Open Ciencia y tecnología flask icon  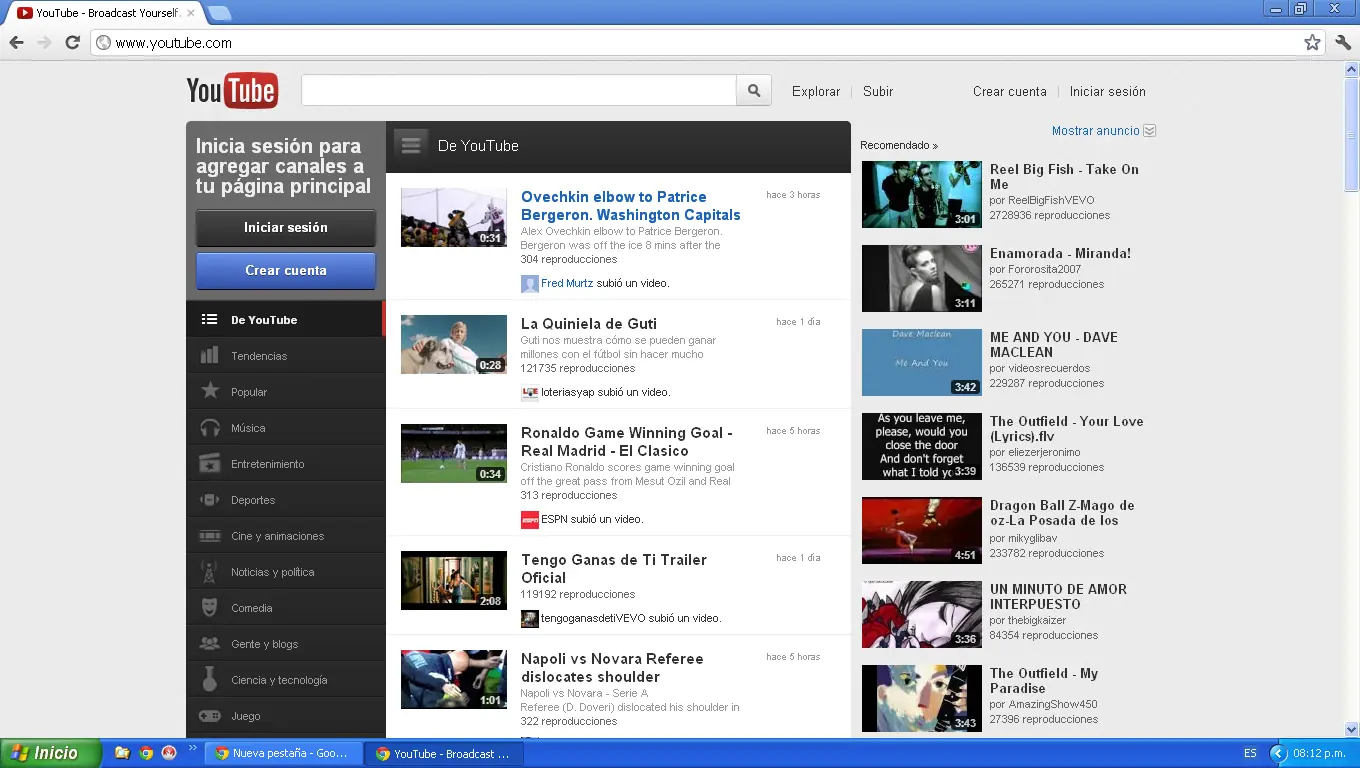click(x=209, y=680)
